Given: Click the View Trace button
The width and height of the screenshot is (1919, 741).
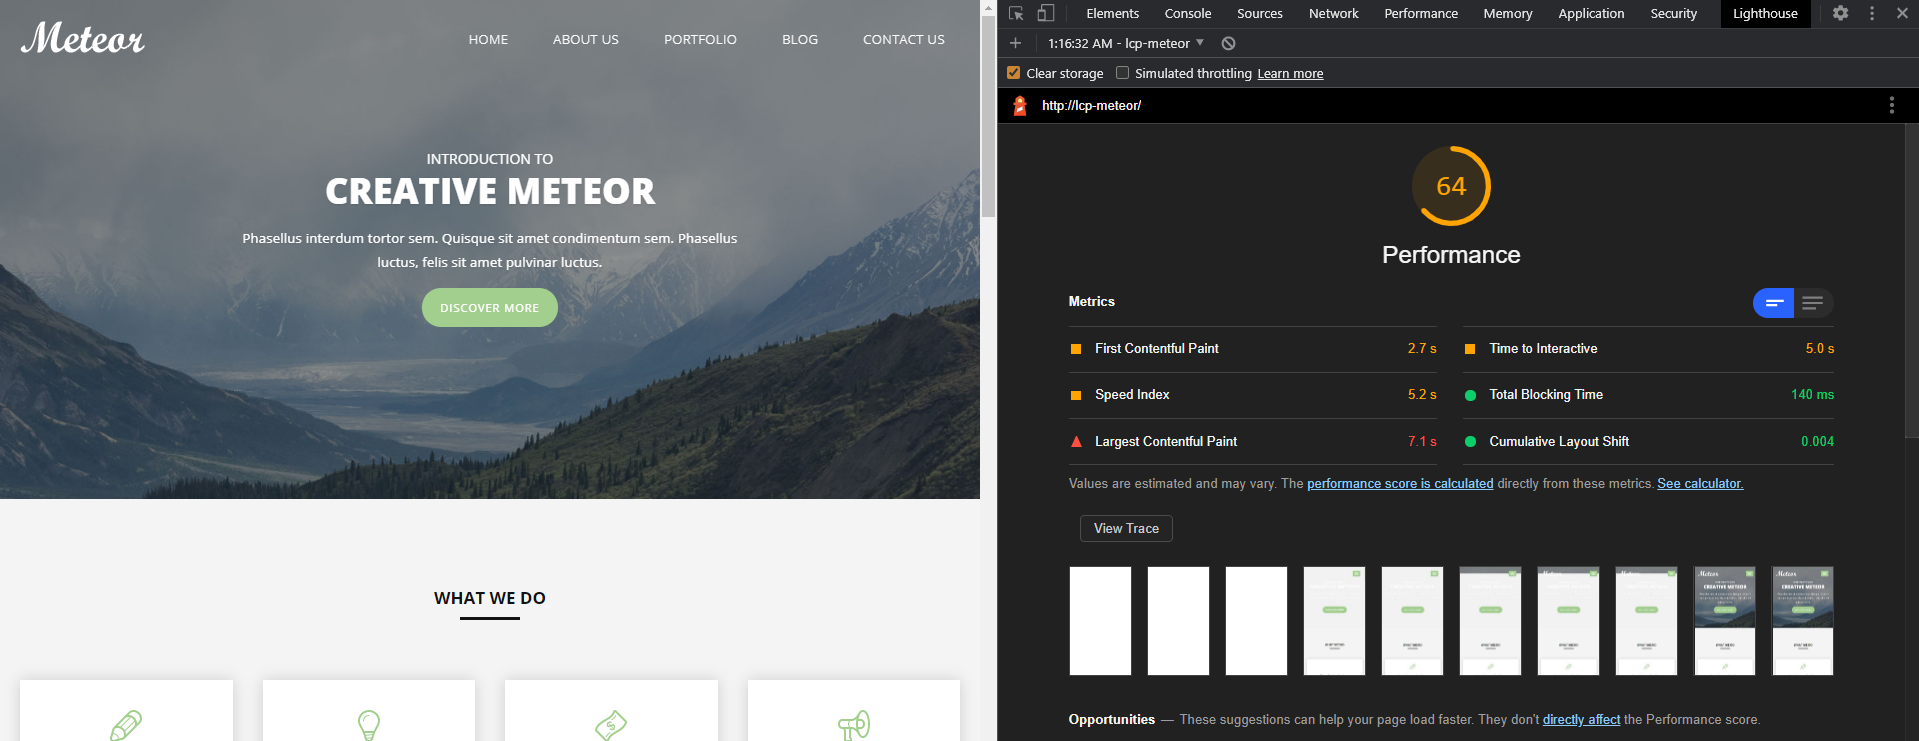Looking at the screenshot, I should (1126, 528).
